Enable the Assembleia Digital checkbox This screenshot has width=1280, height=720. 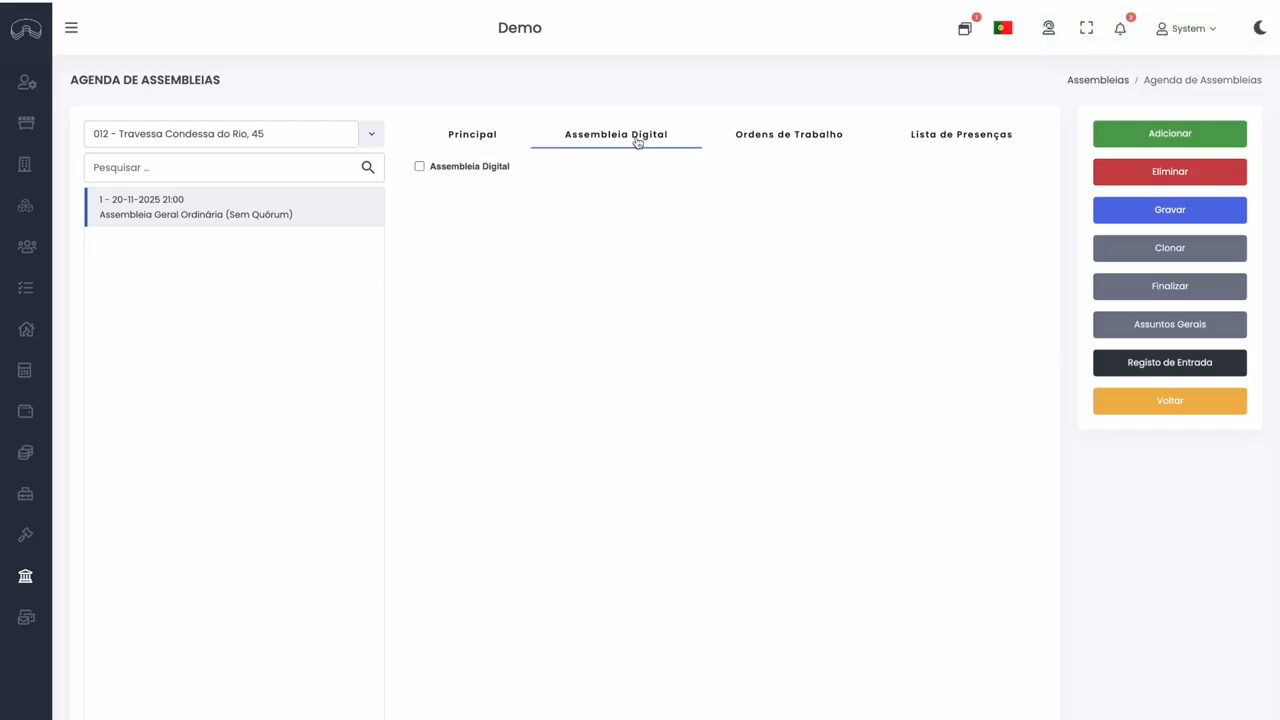coord(420,166)
